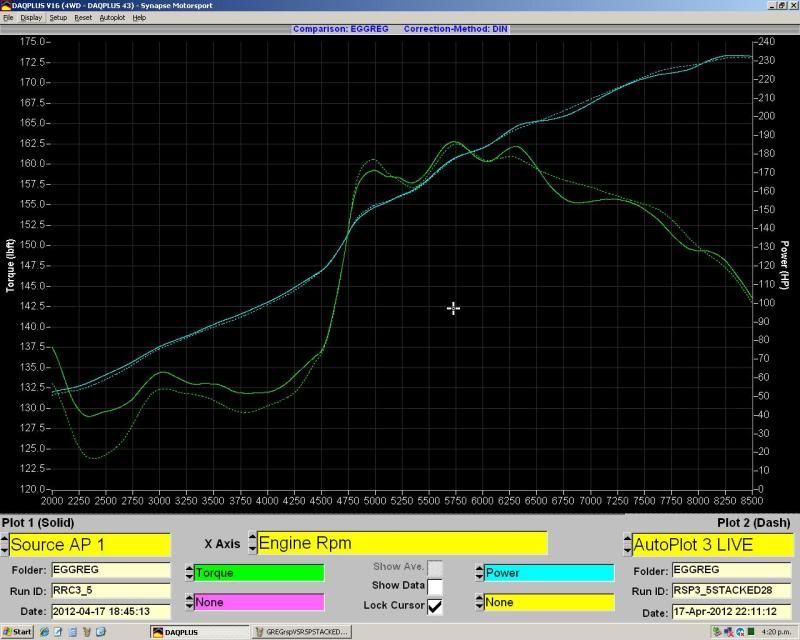Click spinner arrows beside cyan Power field
The image size is (800, 640).
point(479,573)
